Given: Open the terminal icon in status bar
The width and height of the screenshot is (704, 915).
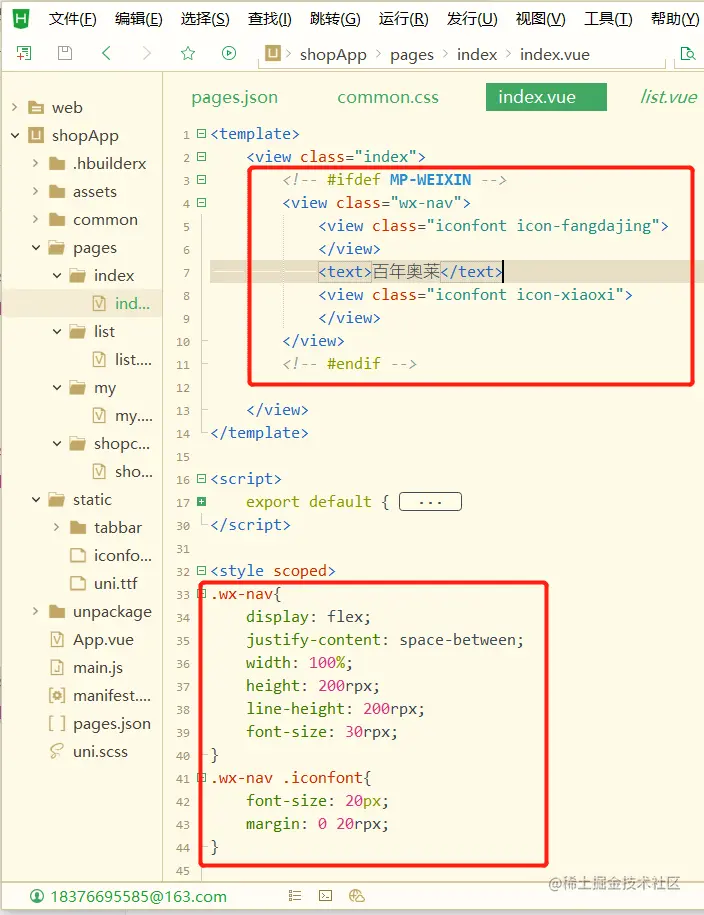Looking at the screenshot, I should pyautogui.click(x=326, y=895).
